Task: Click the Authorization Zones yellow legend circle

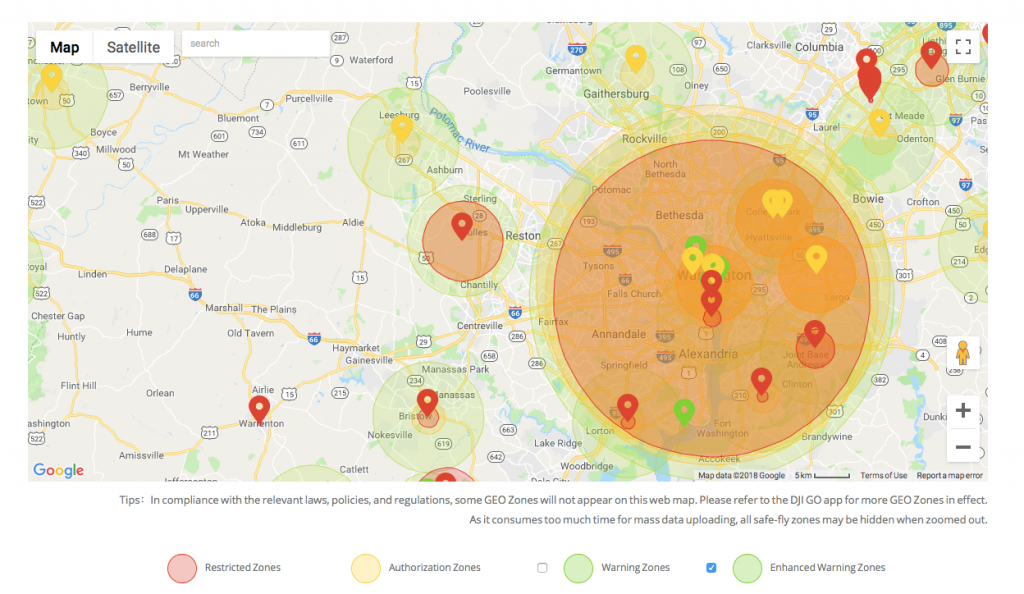Action: pos(365,567)
